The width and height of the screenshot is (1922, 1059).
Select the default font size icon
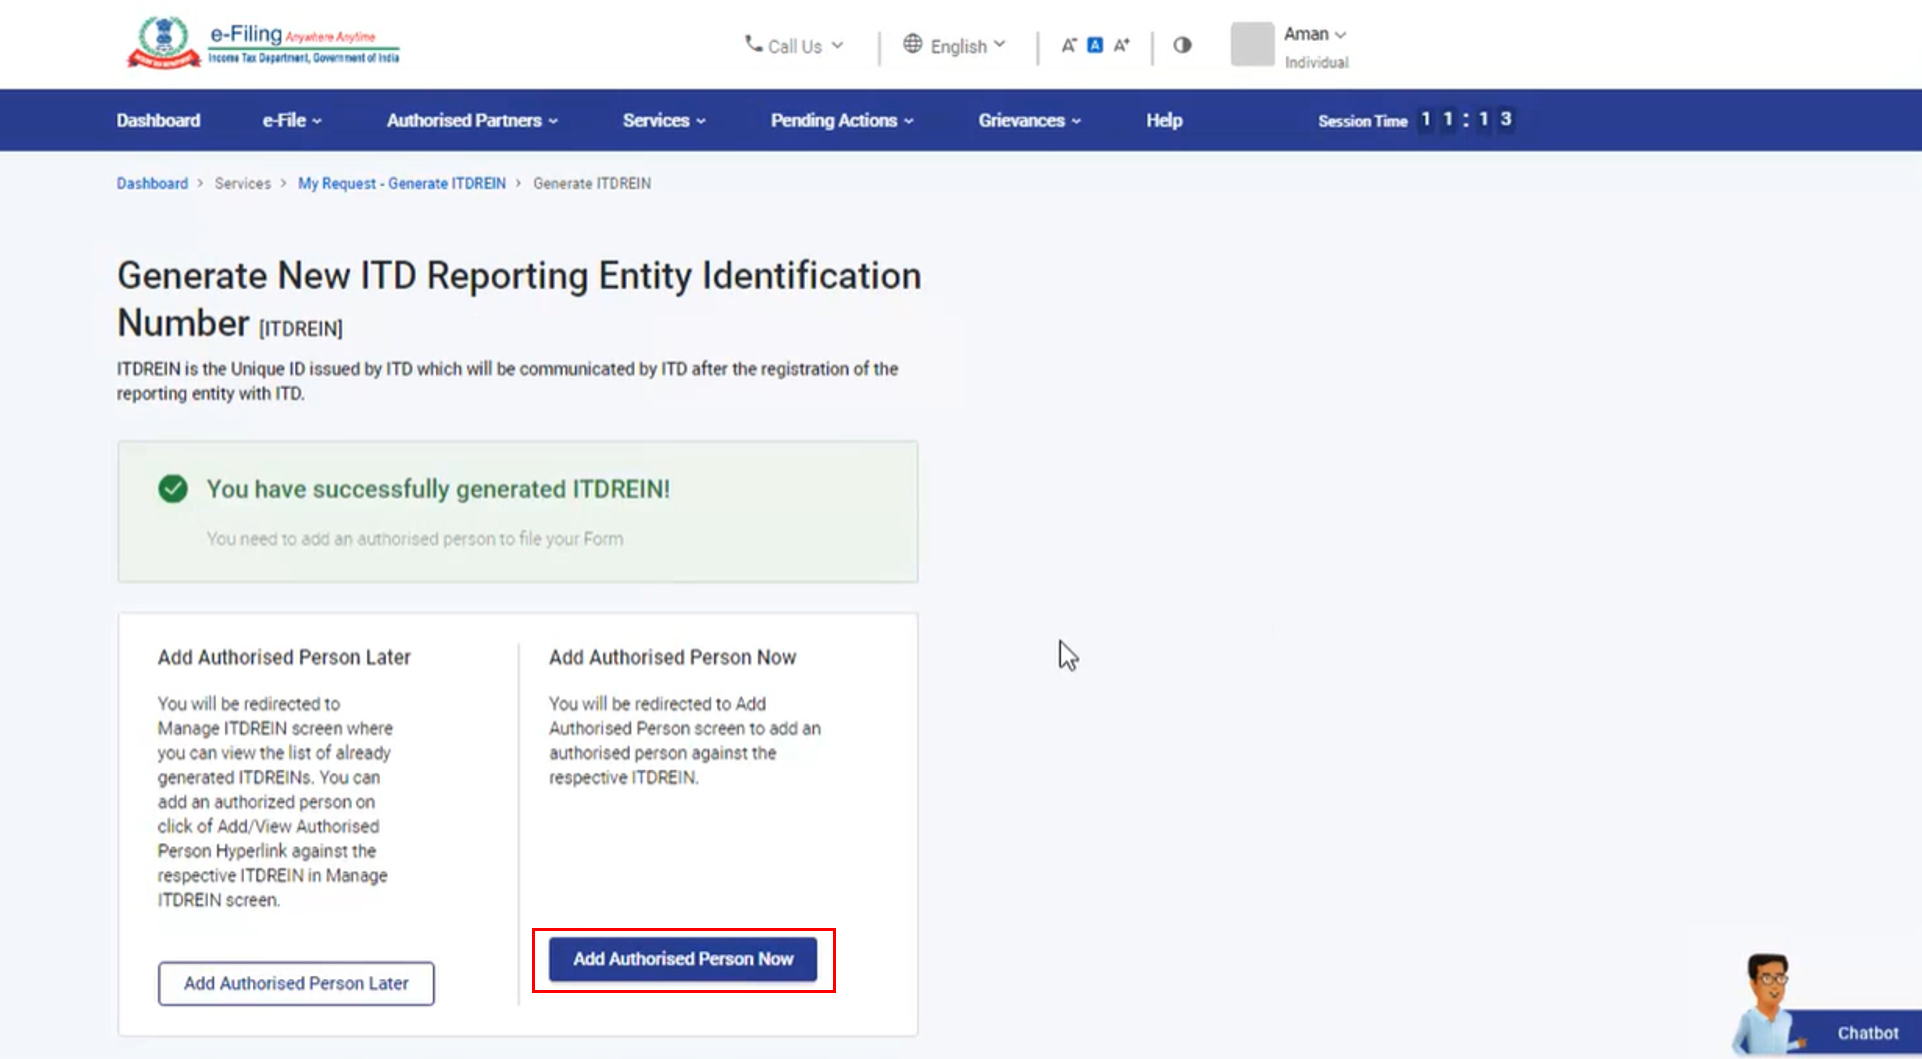tap(1095, 45)
